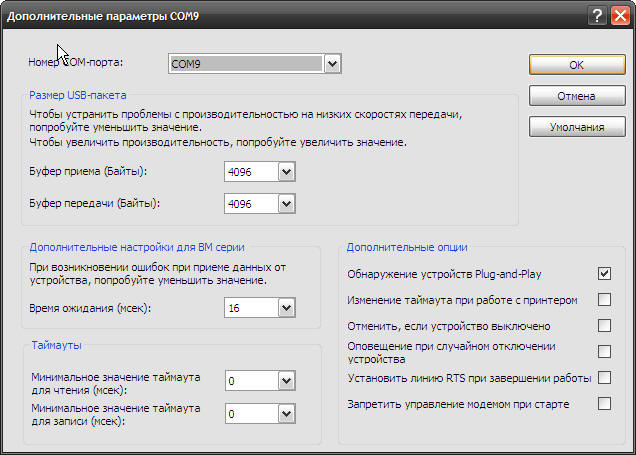The width and height of the screenshot is (636, 455).
Task: Uncheck Обнаружение устройств Plug-and-Play checkbox
Action: (x=604, y=273)
